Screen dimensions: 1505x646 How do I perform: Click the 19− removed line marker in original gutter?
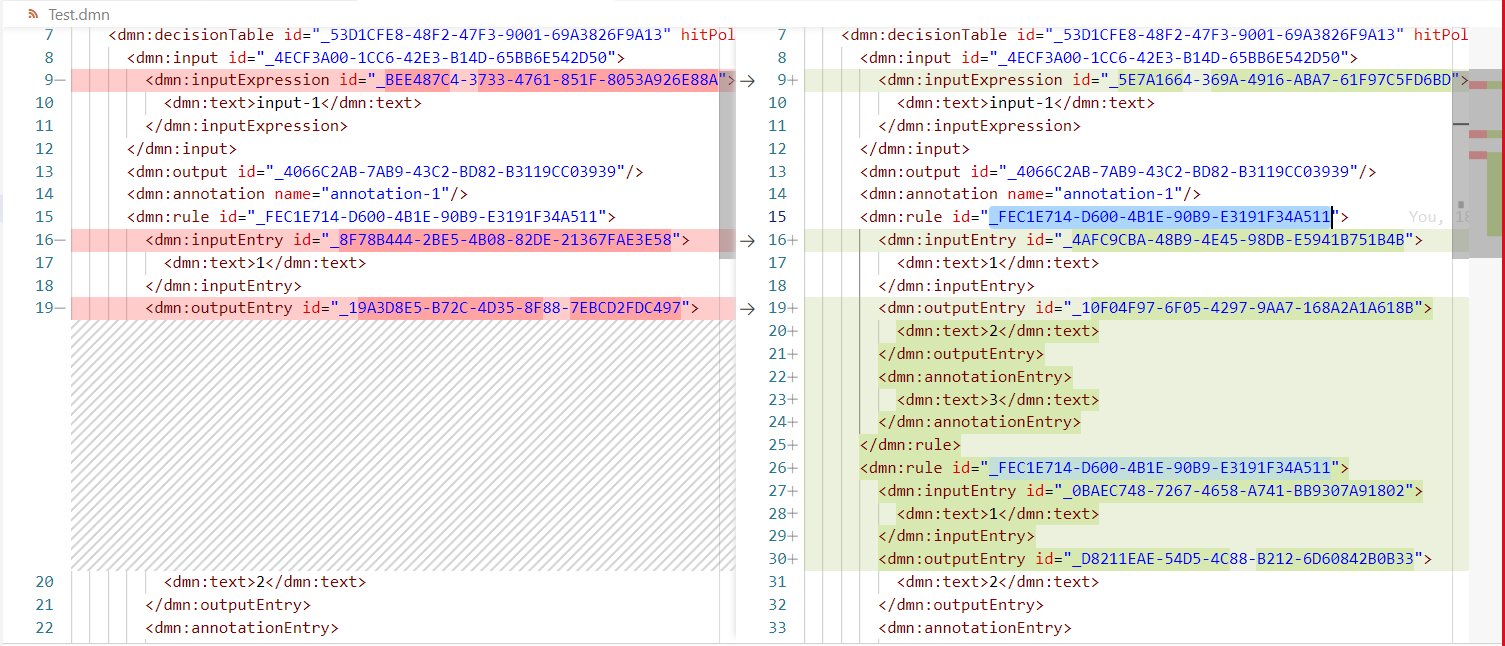[50, 308]
